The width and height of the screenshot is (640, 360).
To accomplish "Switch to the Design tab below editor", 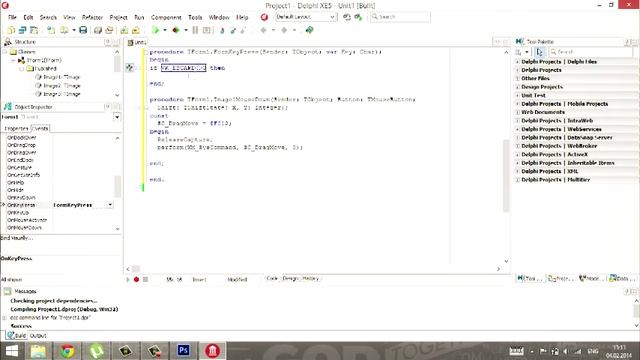I will [290, 278].
